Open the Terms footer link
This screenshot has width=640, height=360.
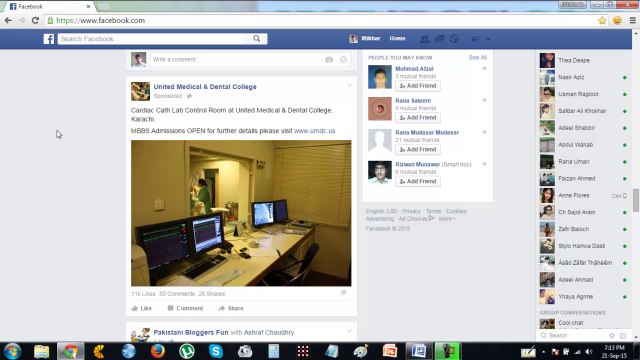pyautogui.click(x=433, y=211)
